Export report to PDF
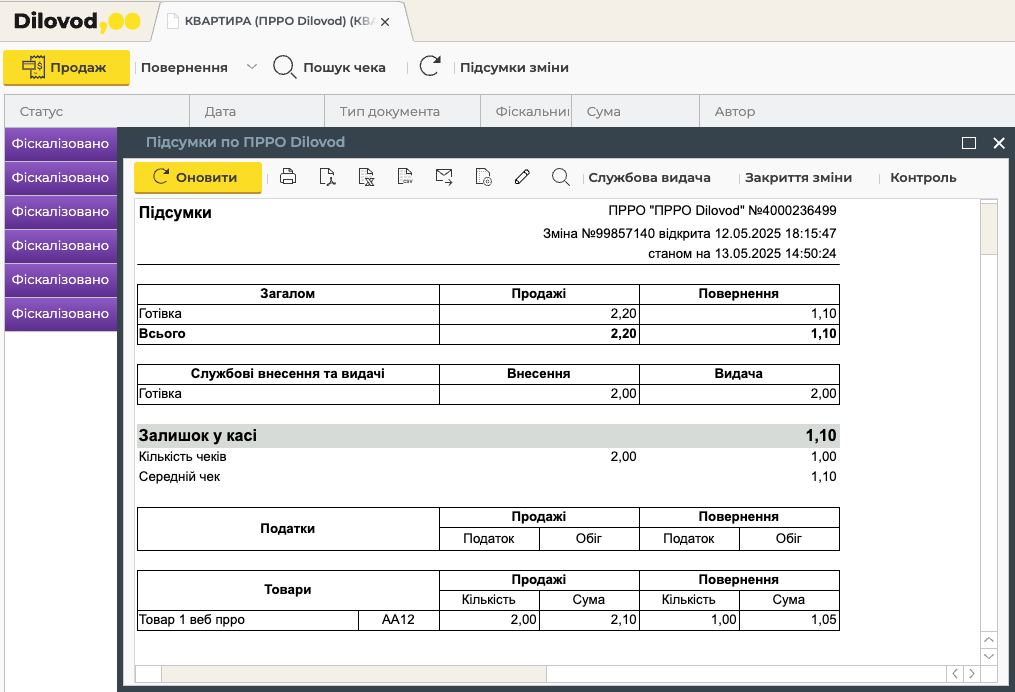 (328, 177)
